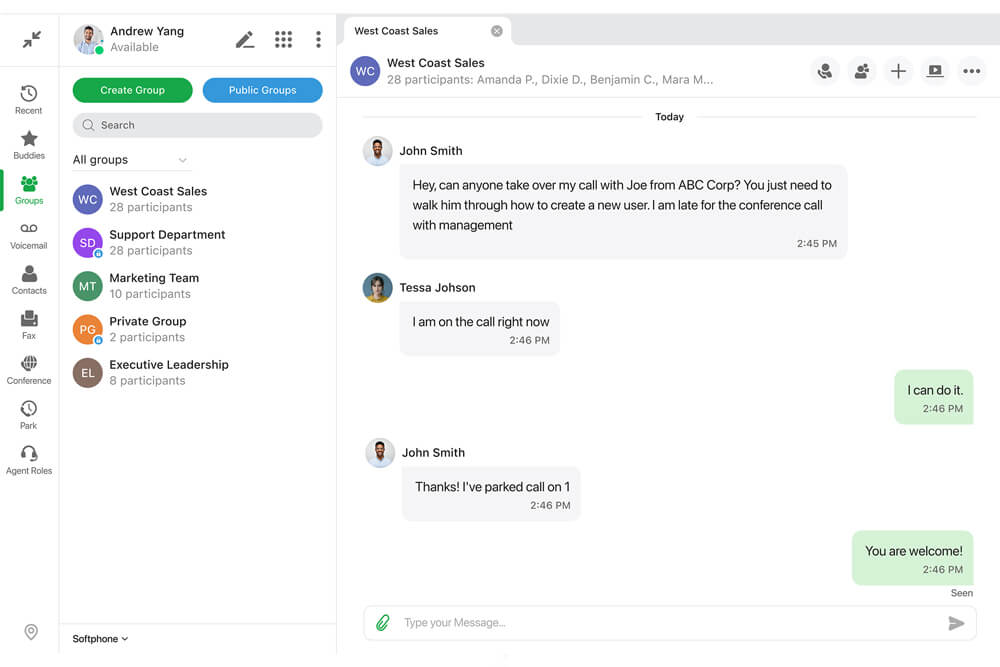Select the Marketing Team group
Screen dimensions: 1000x667
198,286
